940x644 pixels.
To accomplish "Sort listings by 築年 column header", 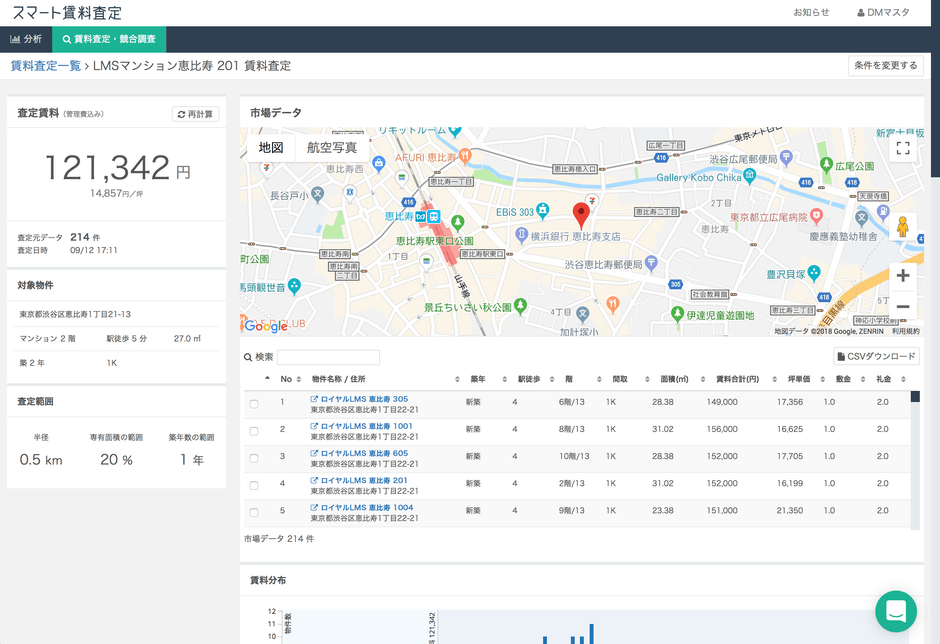I will [476, 380].
